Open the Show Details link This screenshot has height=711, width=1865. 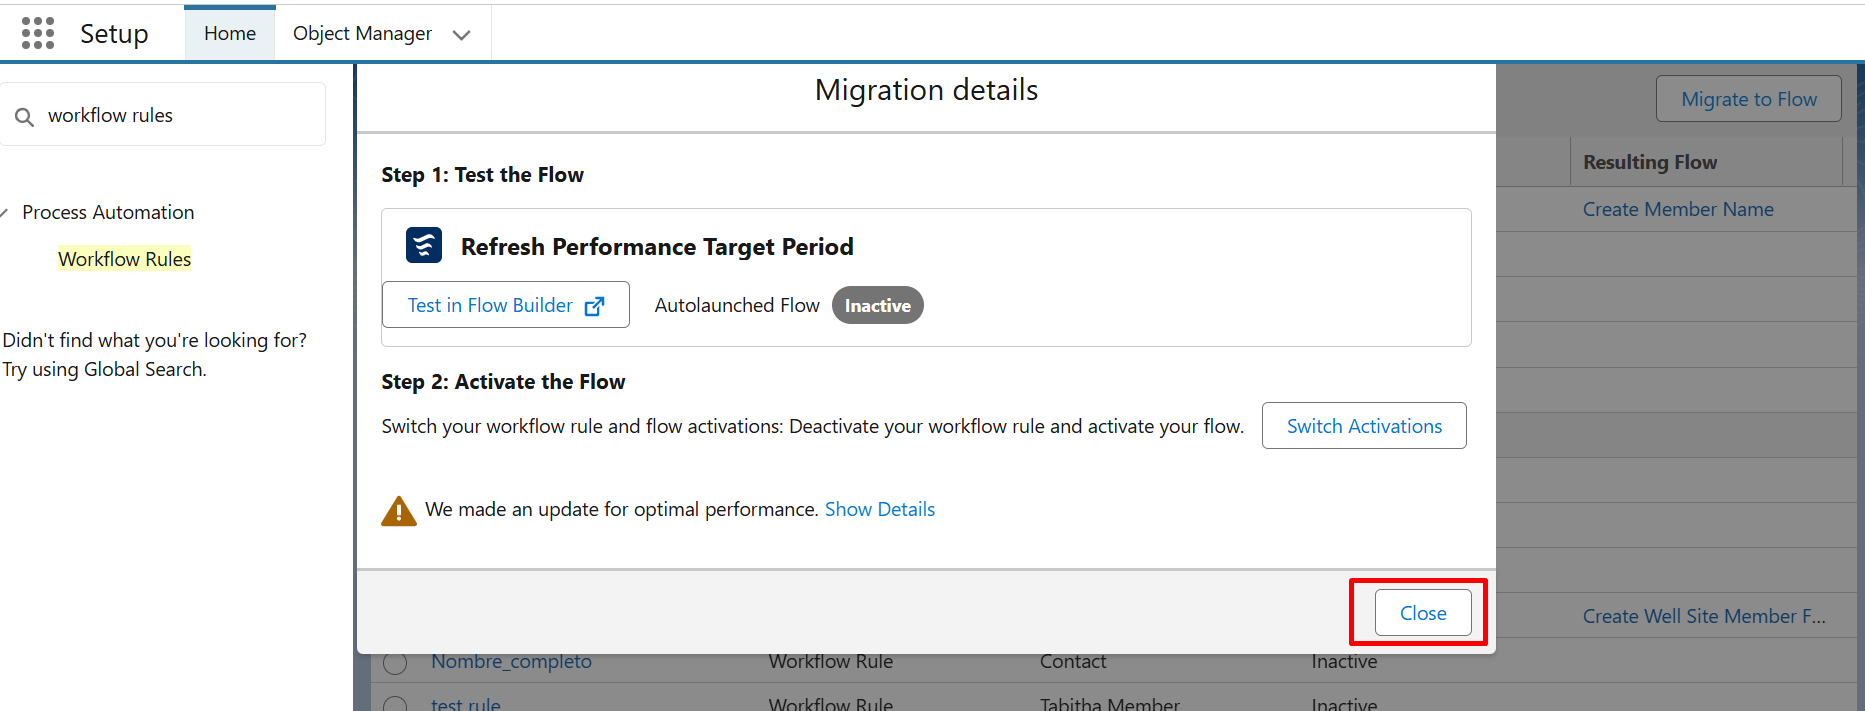click(x=880, y=509)
